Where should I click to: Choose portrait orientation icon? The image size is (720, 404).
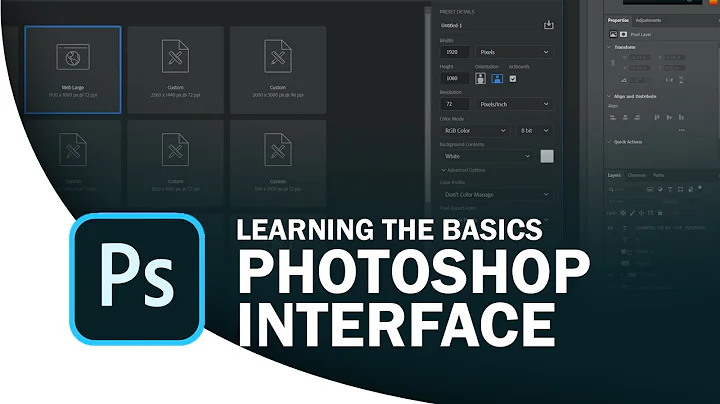[480, 79]
